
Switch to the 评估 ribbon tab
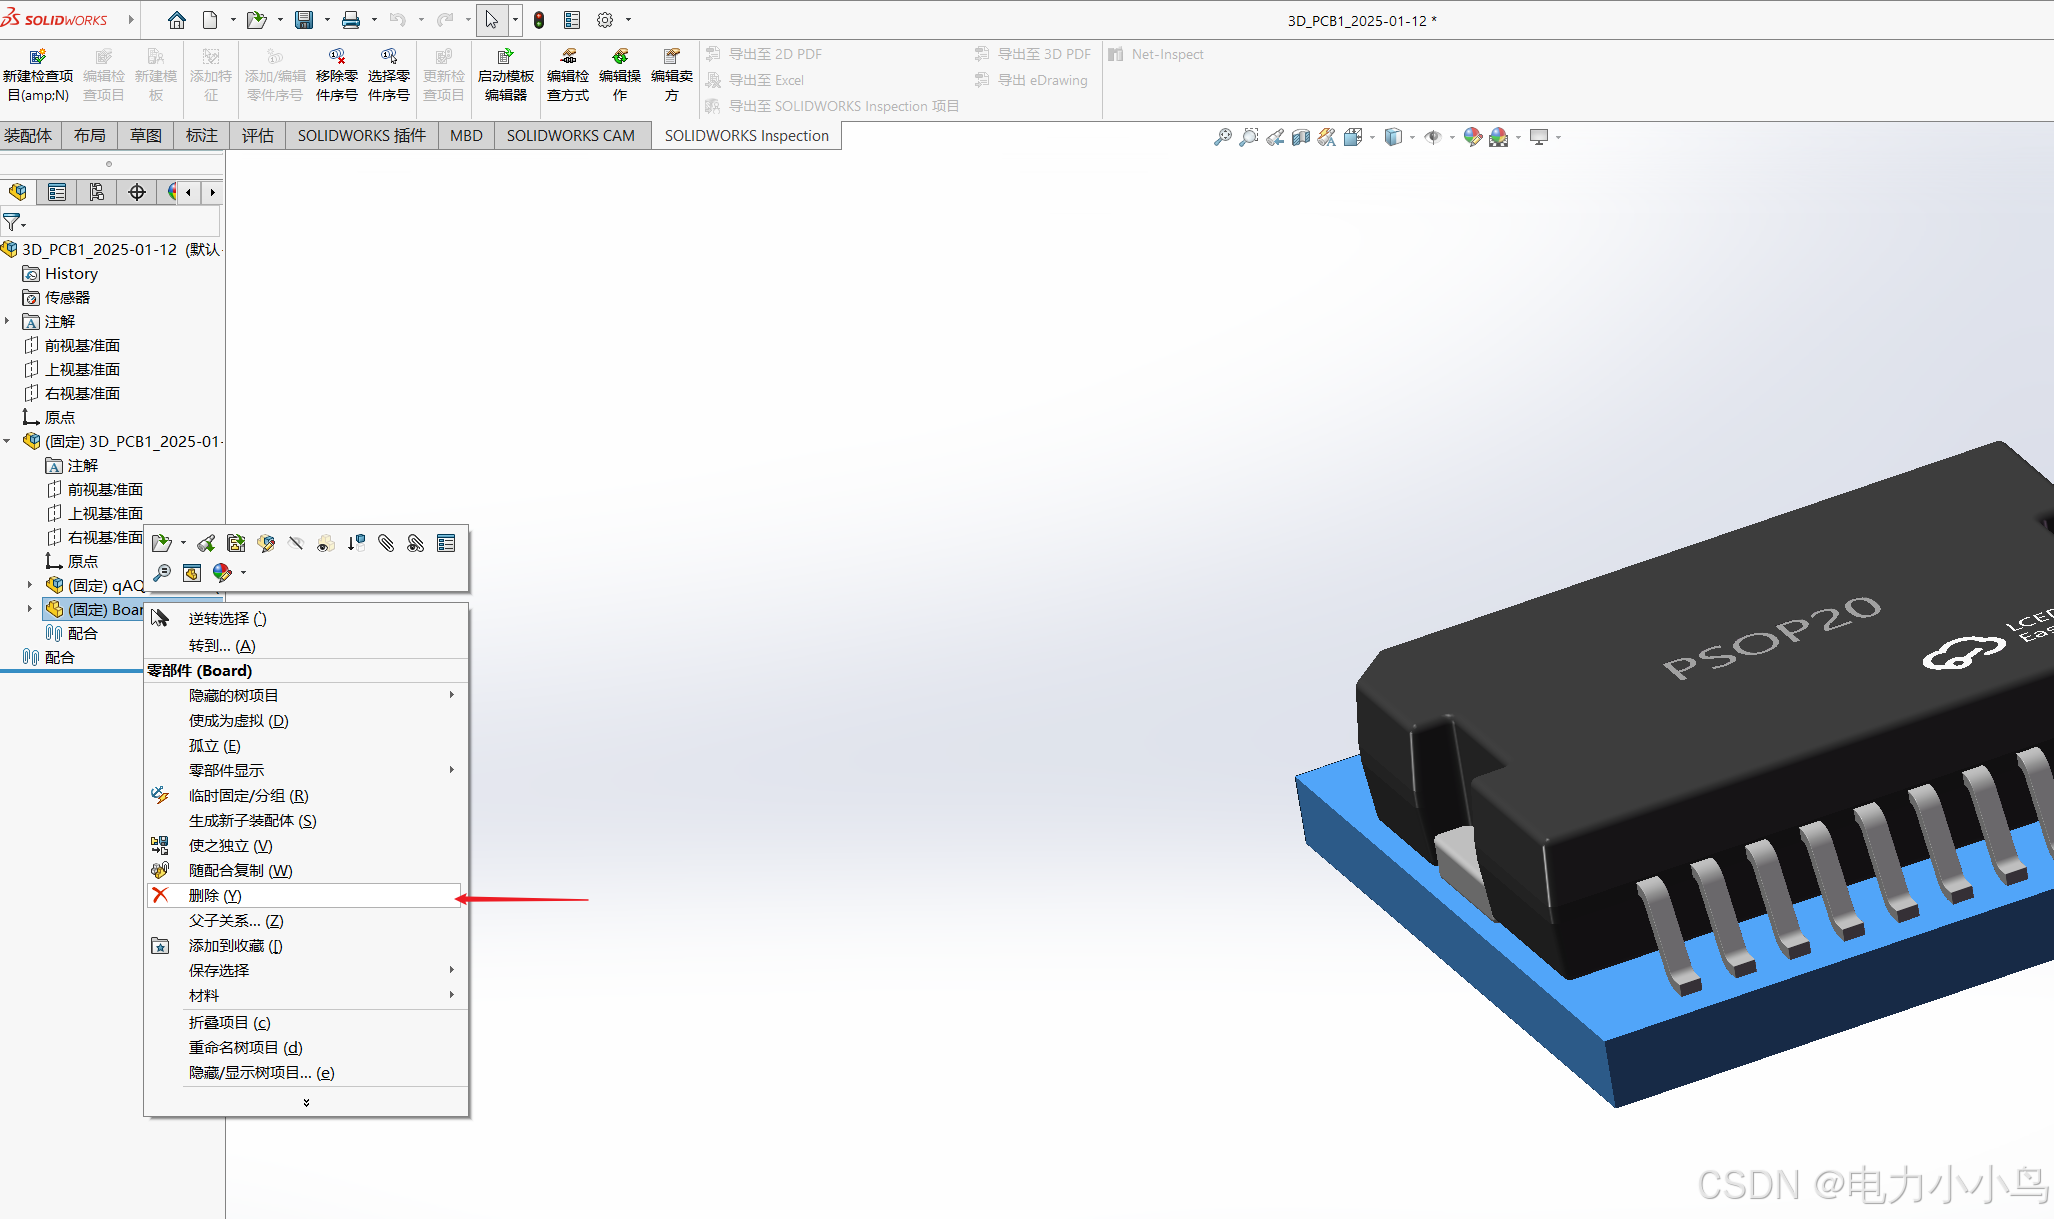258,135
